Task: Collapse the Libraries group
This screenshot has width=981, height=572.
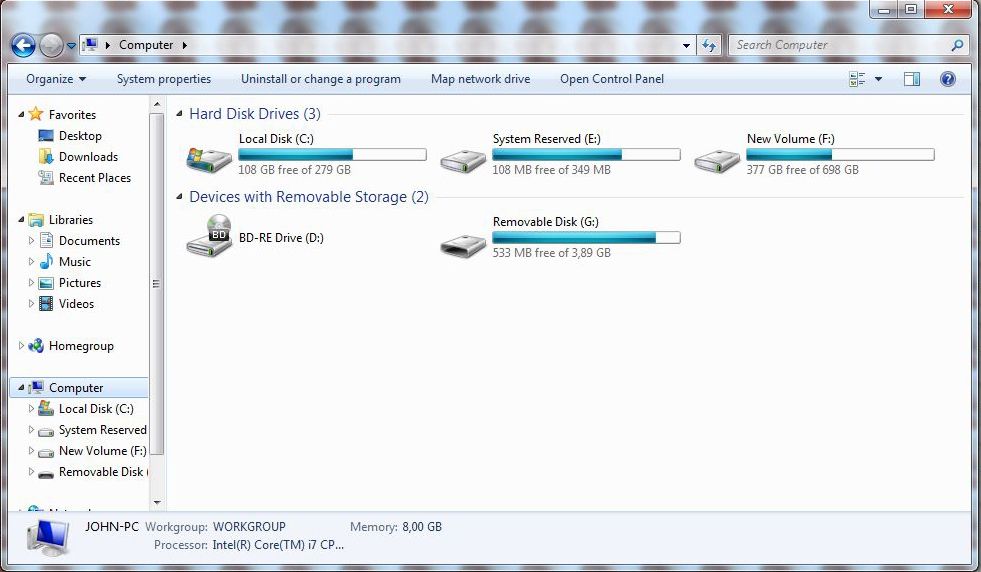Action: click(21, 220)
